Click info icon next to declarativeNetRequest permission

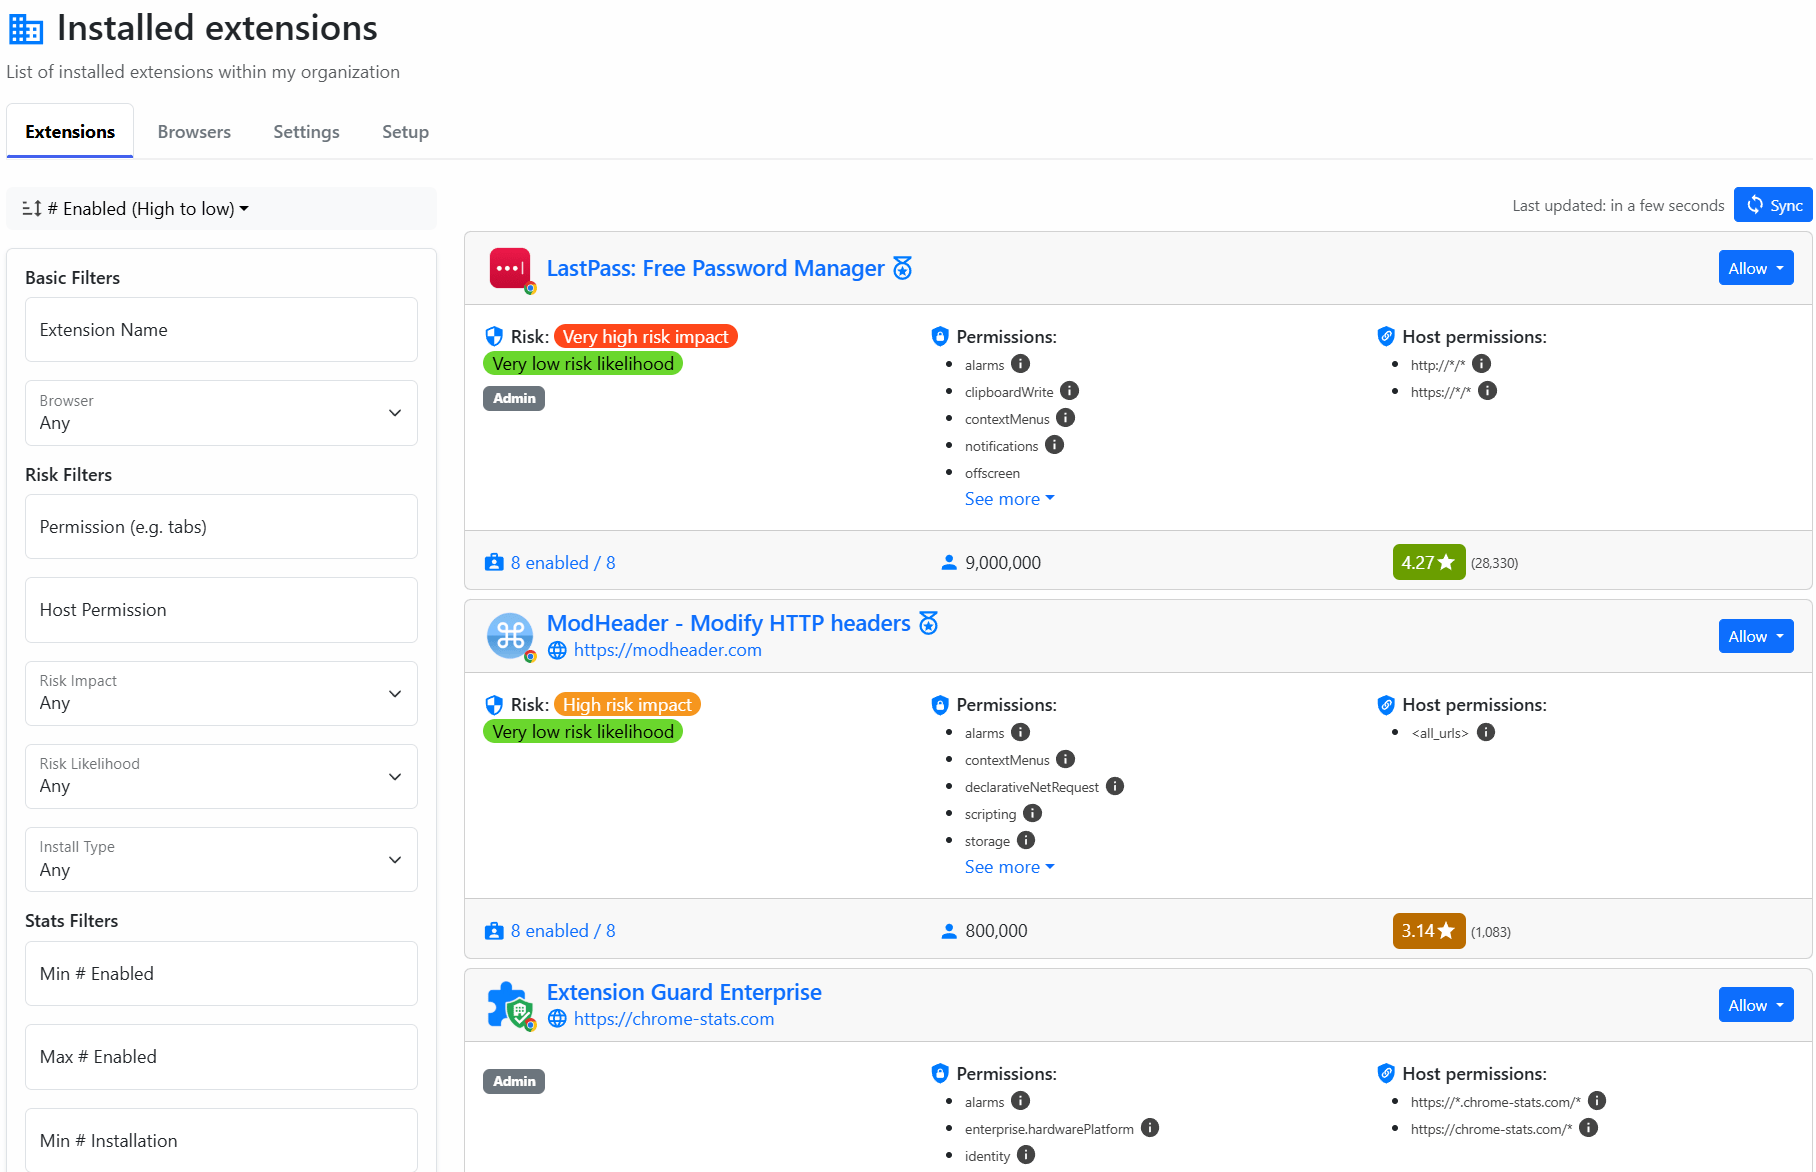[x=1115, y=786]
